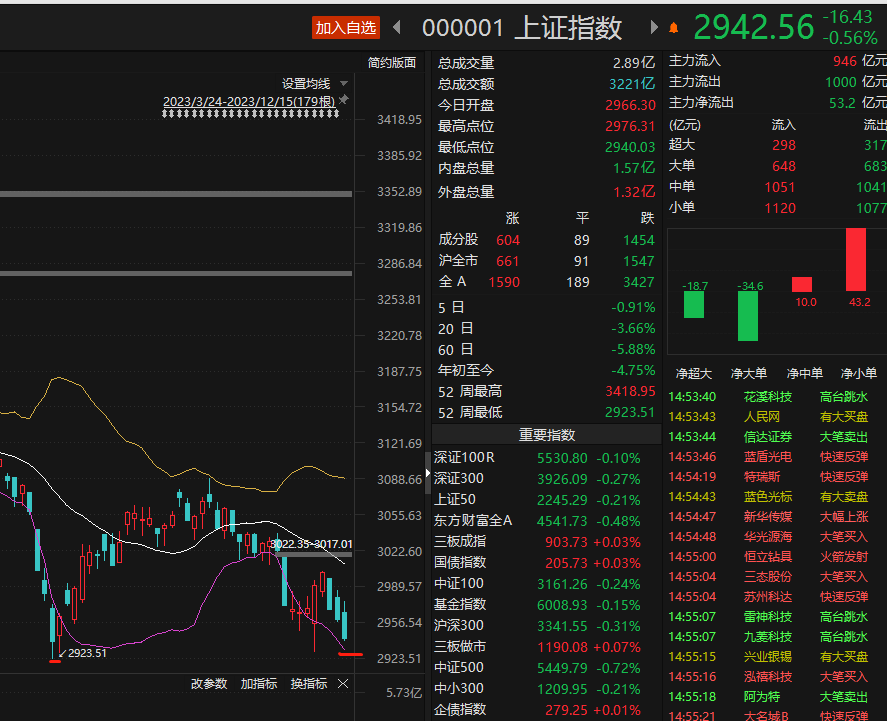This screenshot has height=721, width=887.
Task: Open the 基金指数 index row
Action: click(546, 605)
